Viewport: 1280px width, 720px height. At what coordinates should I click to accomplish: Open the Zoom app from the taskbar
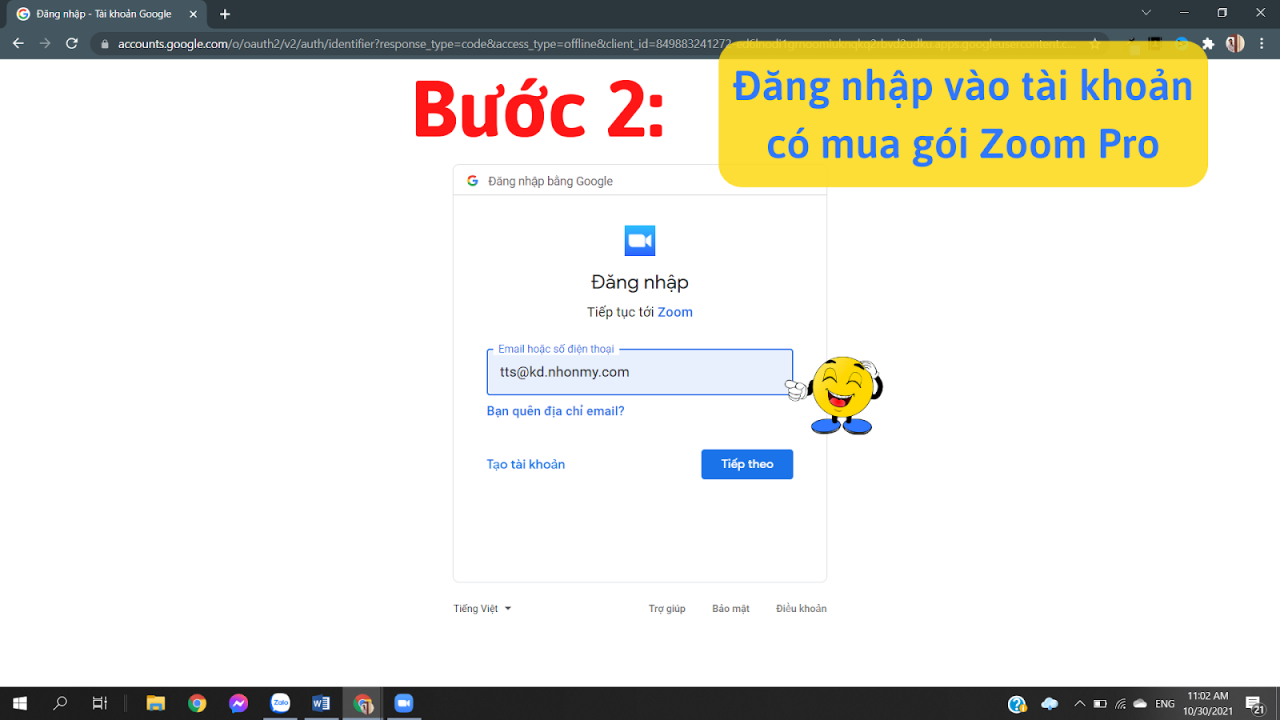403,703
